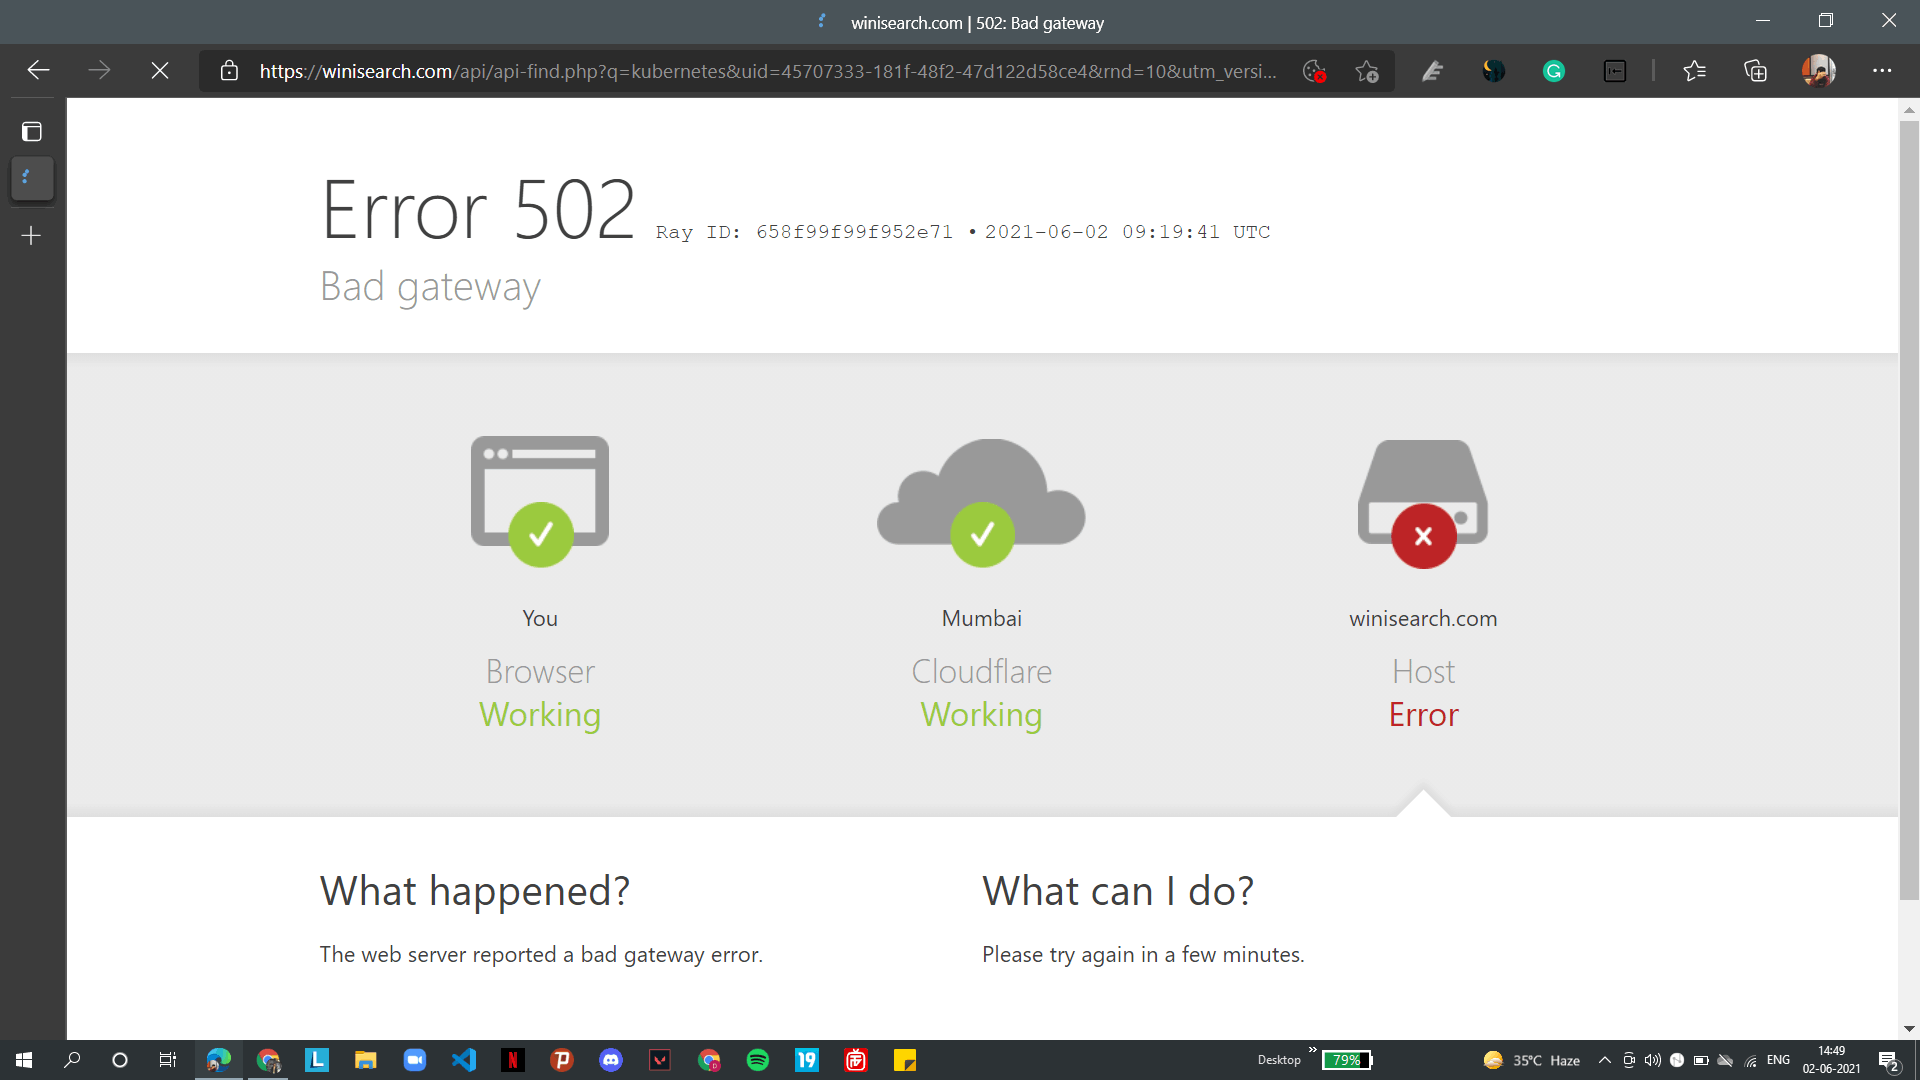
Task: View site information lock icon
Action: click(x=229, y=71)
